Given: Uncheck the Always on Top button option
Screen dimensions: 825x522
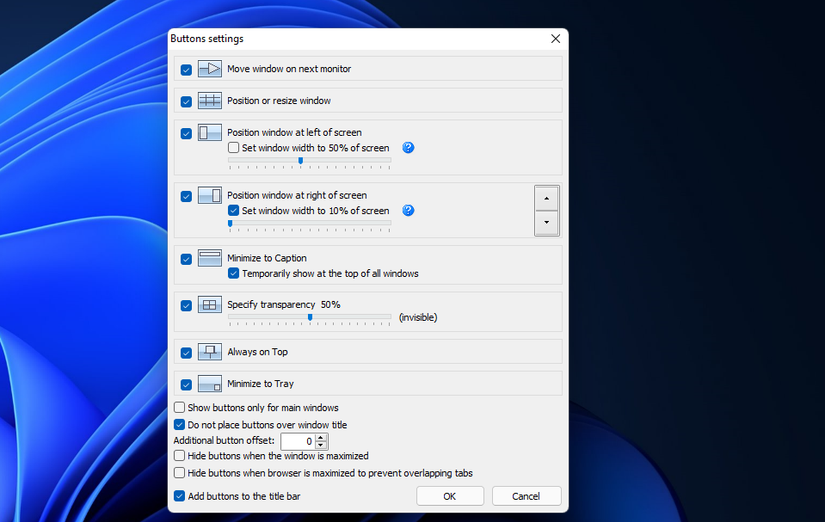Looking at the screenshot, I should coord(186,353).
